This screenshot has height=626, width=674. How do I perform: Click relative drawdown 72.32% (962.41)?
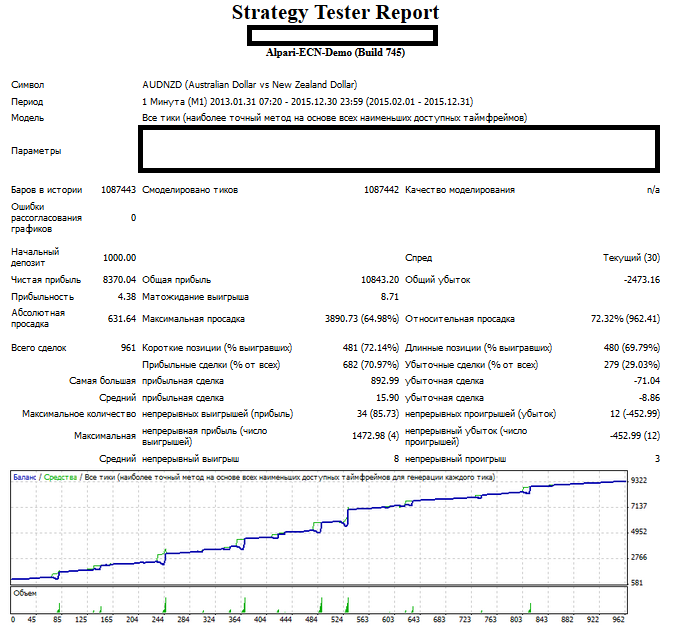pos(625,319)
